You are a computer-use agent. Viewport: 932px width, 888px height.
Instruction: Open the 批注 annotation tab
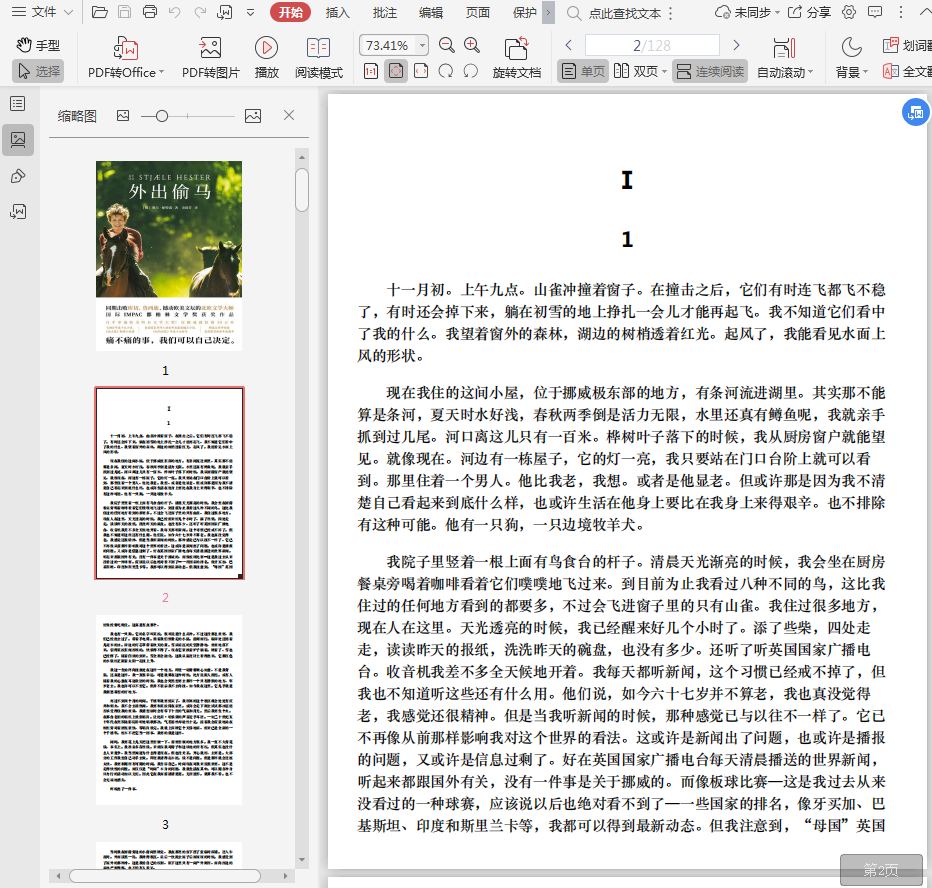coord(384,13)
